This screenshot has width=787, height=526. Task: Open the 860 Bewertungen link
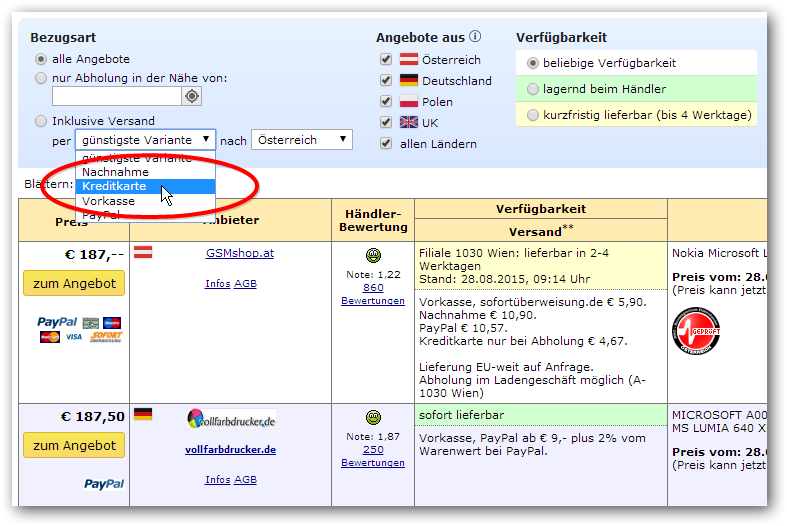point(373,294)
